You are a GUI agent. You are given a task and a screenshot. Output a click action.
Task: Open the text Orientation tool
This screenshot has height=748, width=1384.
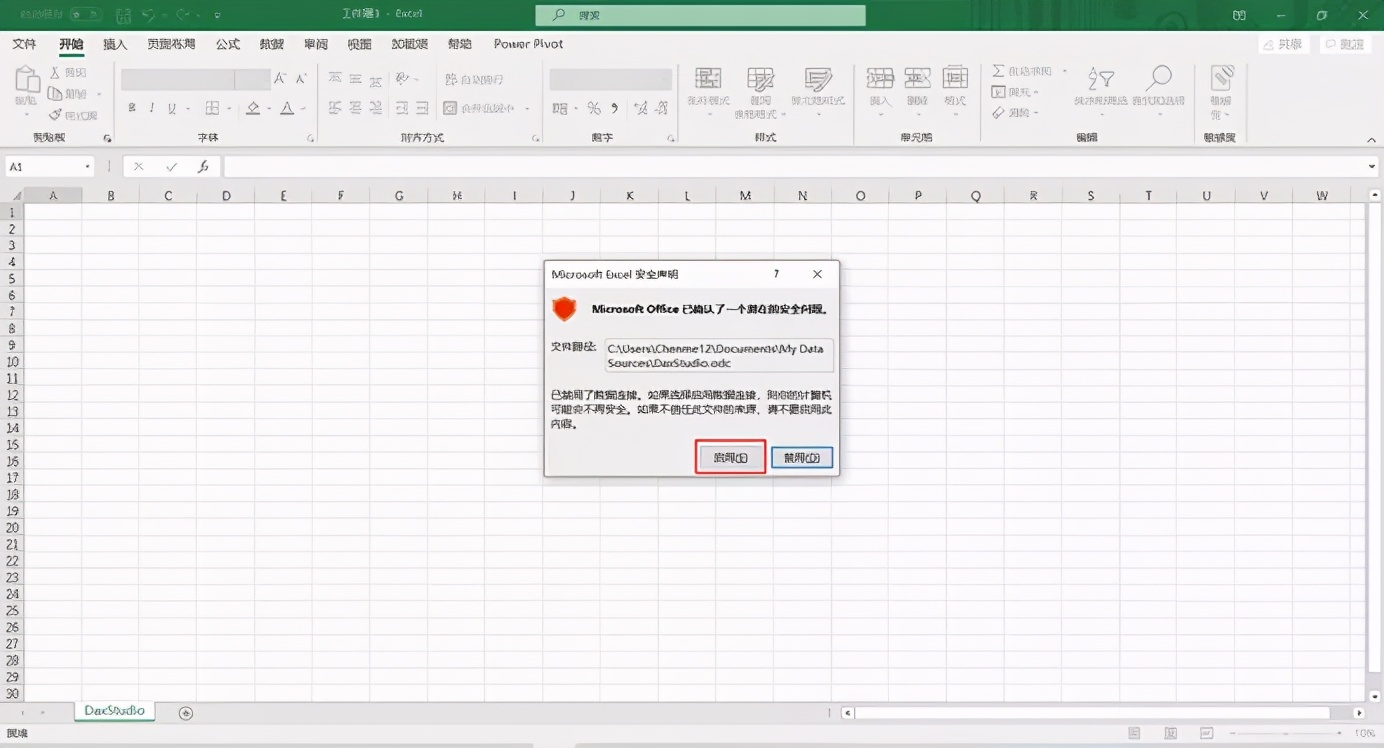pos(403,79)
